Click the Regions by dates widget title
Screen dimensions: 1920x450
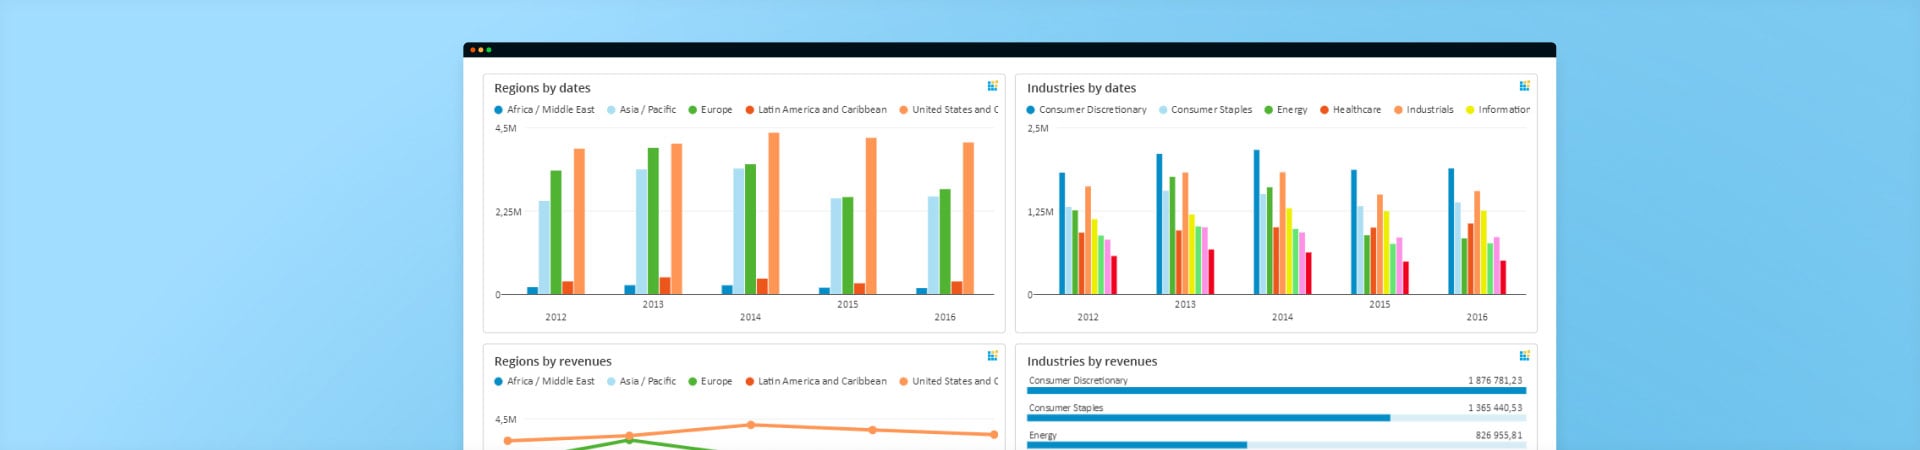click(x=542, y=88)
